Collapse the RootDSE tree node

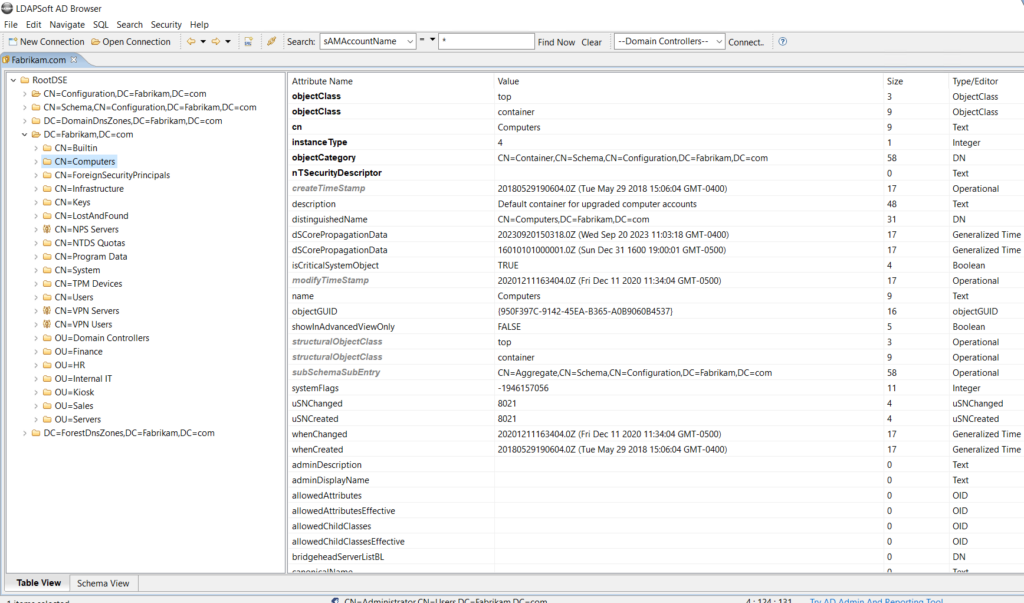click(13, 80)
